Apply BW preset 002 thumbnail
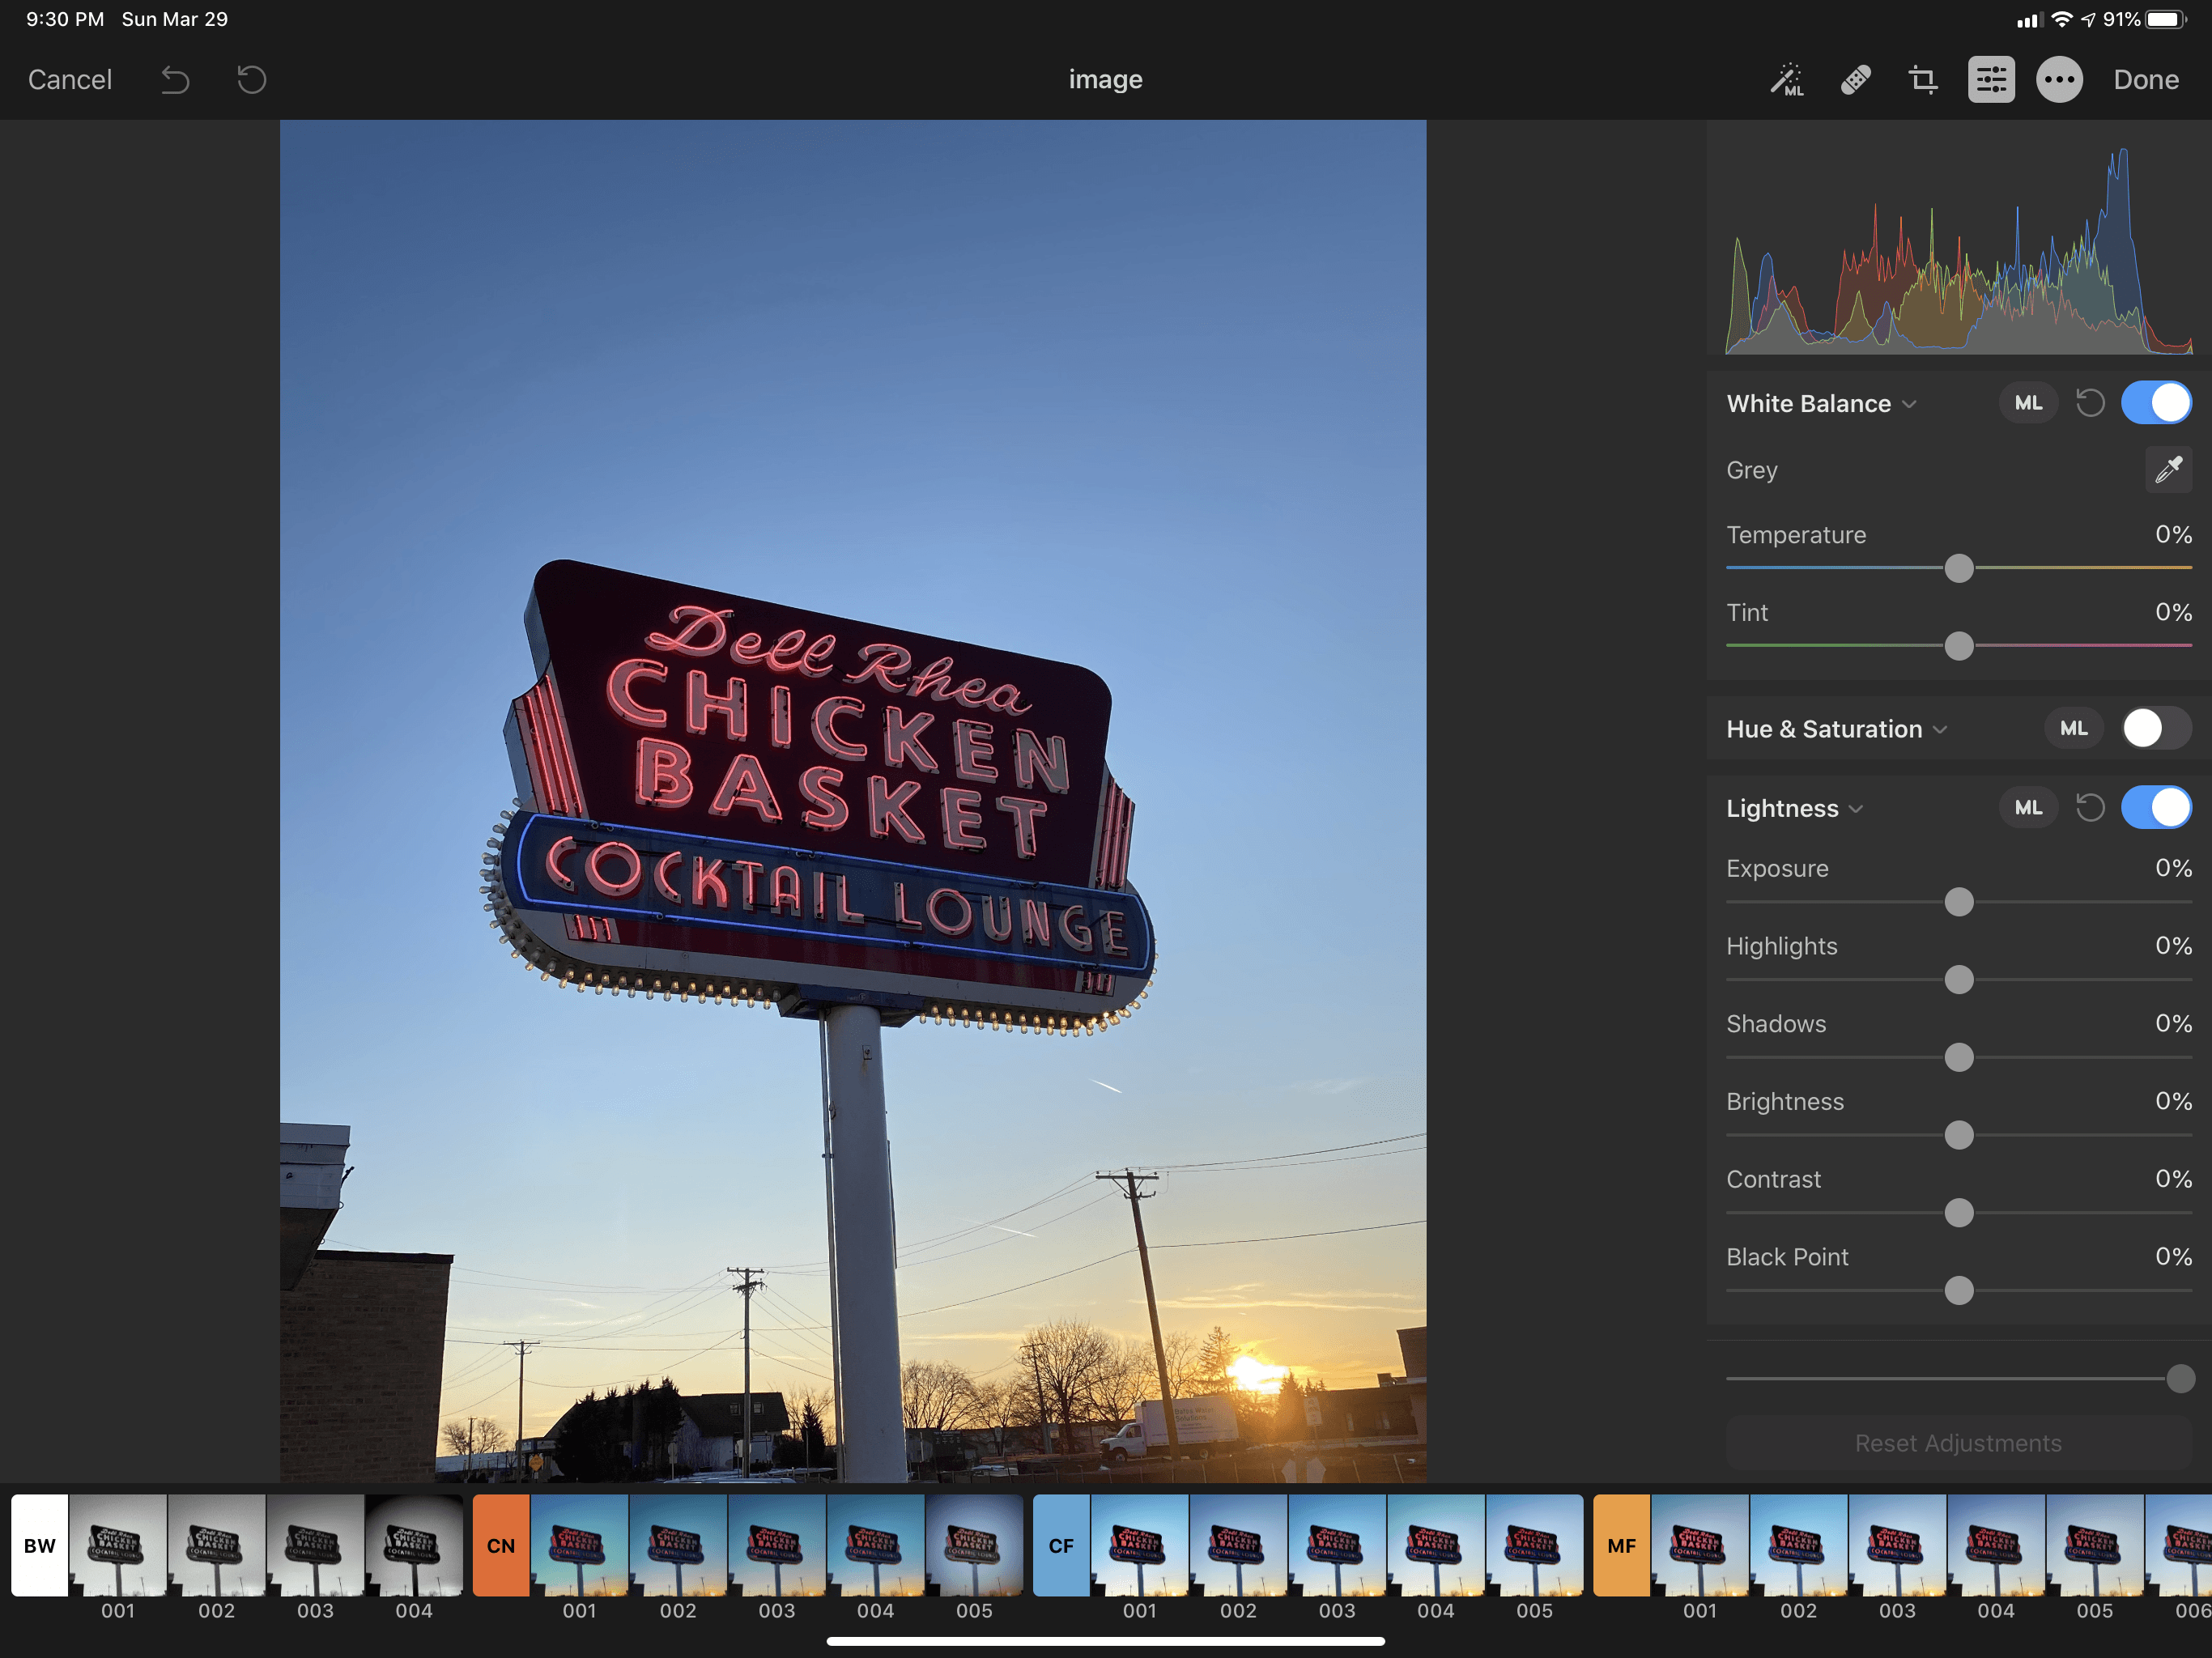This screenshot has width=2212, height=1658. pyautogui.click(x=217, y=1546)
